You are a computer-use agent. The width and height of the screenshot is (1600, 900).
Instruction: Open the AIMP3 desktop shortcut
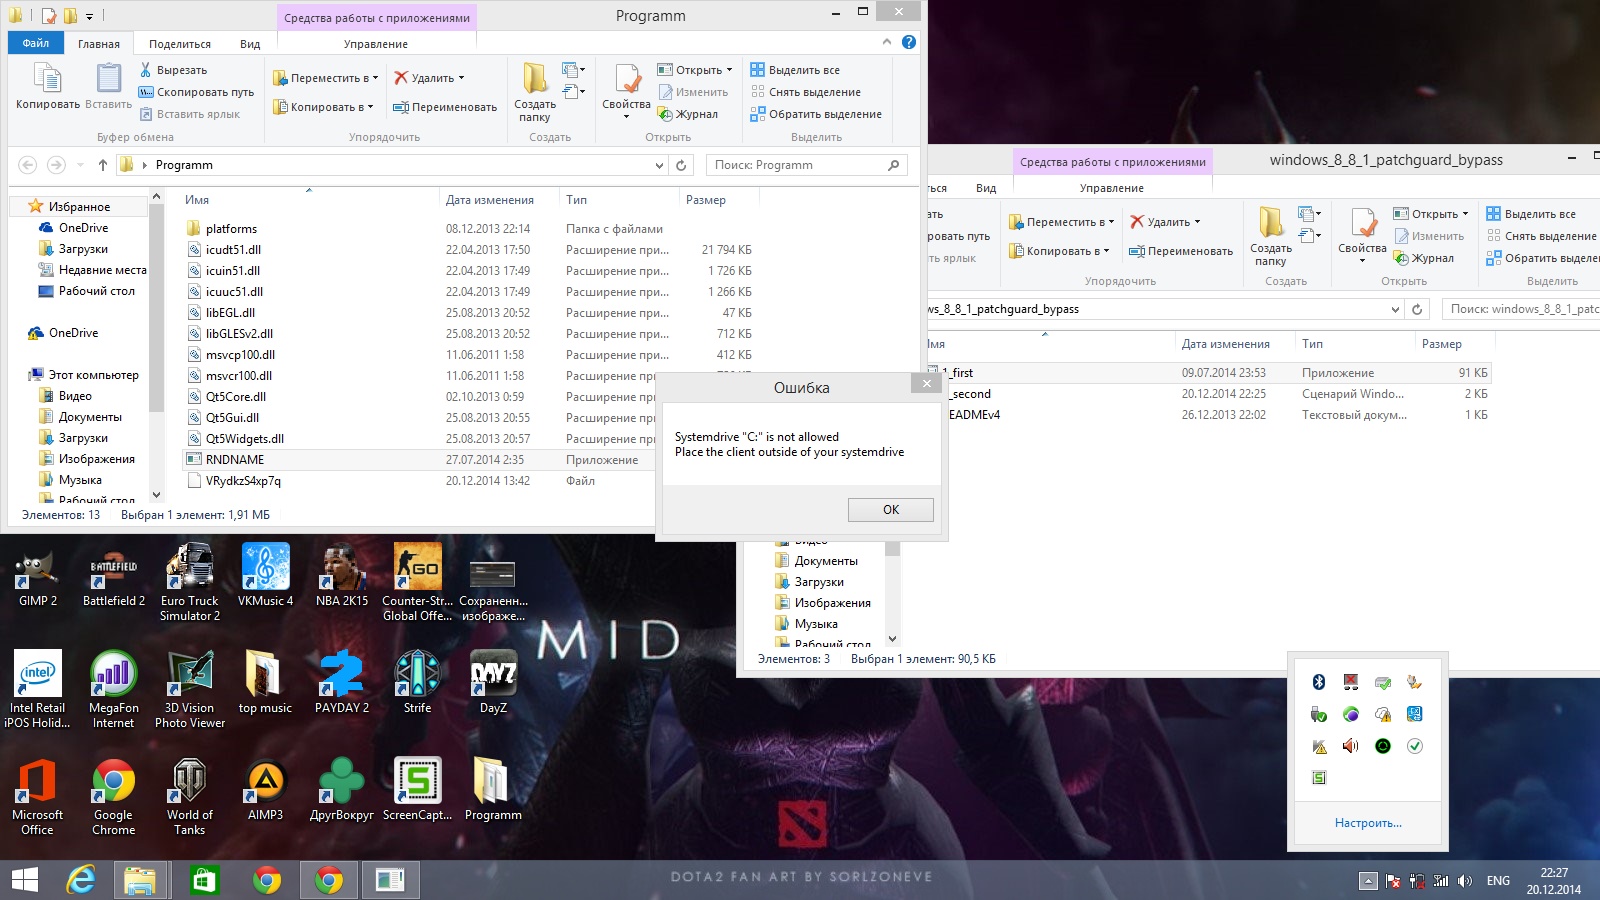tap(265, 790)
